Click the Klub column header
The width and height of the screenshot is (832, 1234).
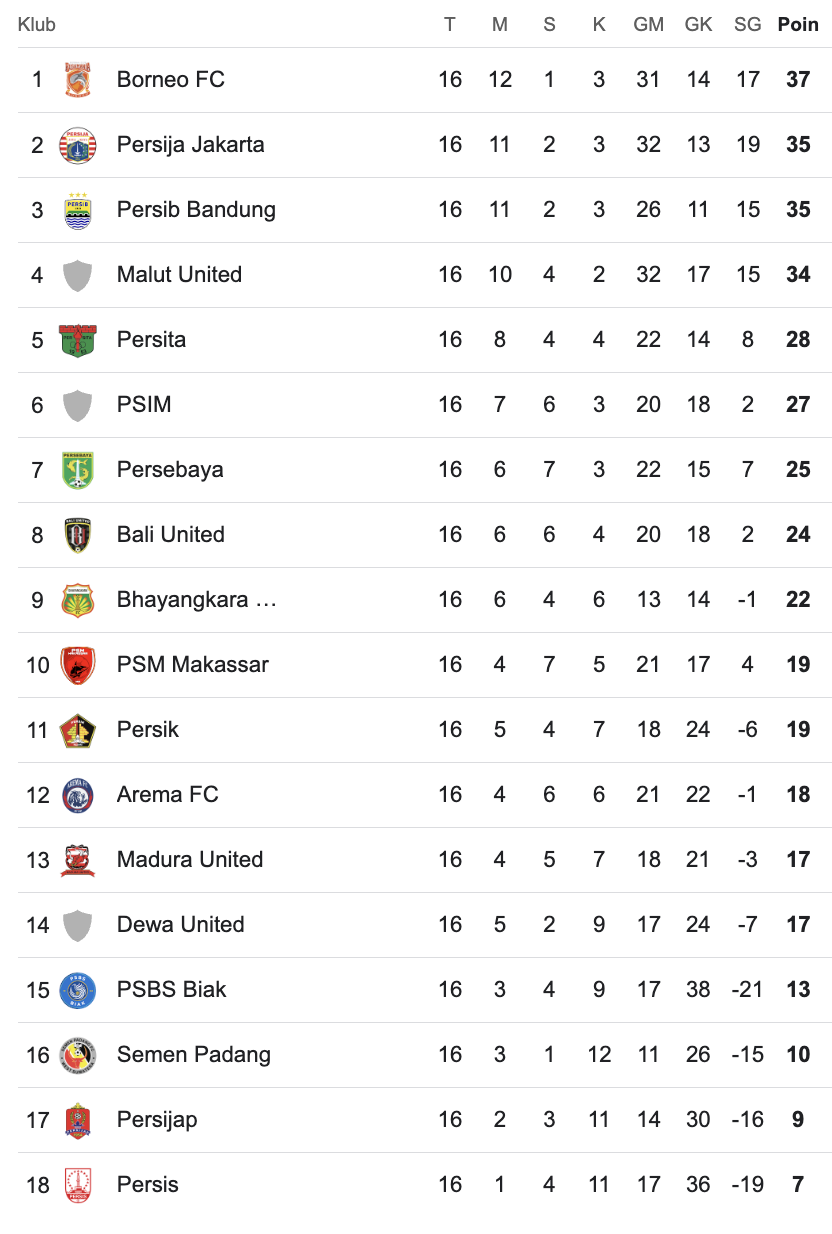point(37,25)
